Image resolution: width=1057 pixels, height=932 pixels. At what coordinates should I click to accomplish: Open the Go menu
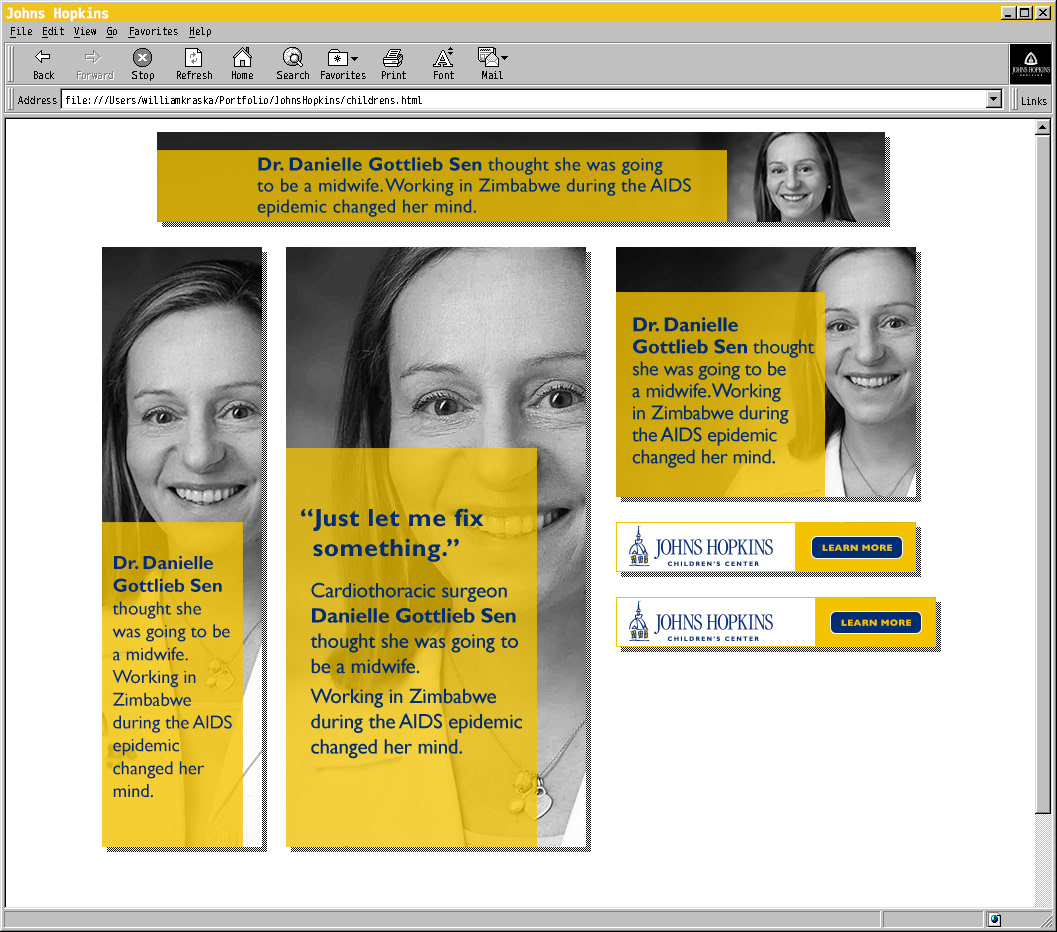pyautogui.click(x=112, y=31)
